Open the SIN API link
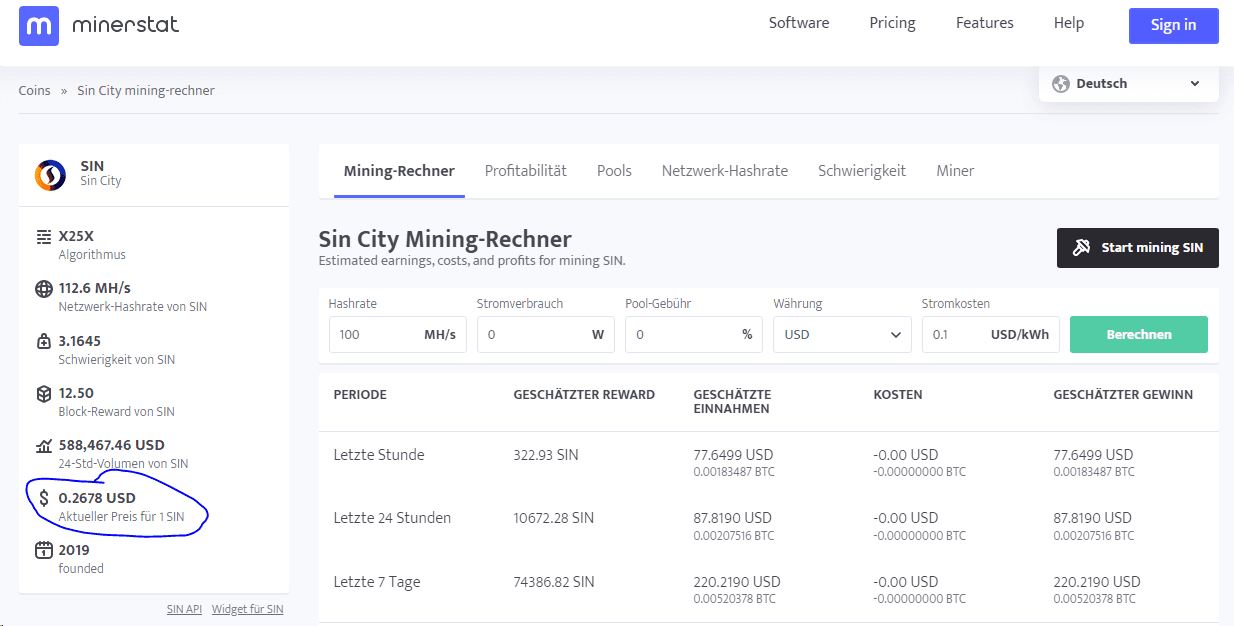Viewport: 1234px width, 626px height. 184,609
